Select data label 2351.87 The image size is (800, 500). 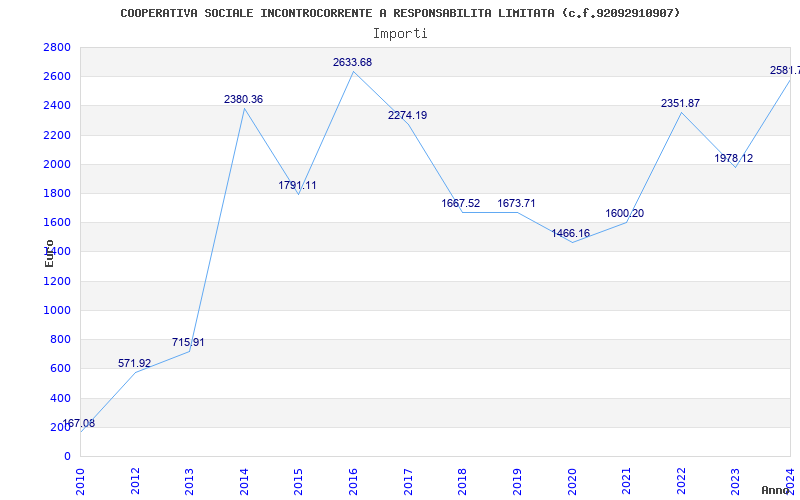pyautogui.click(x=680, y=104)
